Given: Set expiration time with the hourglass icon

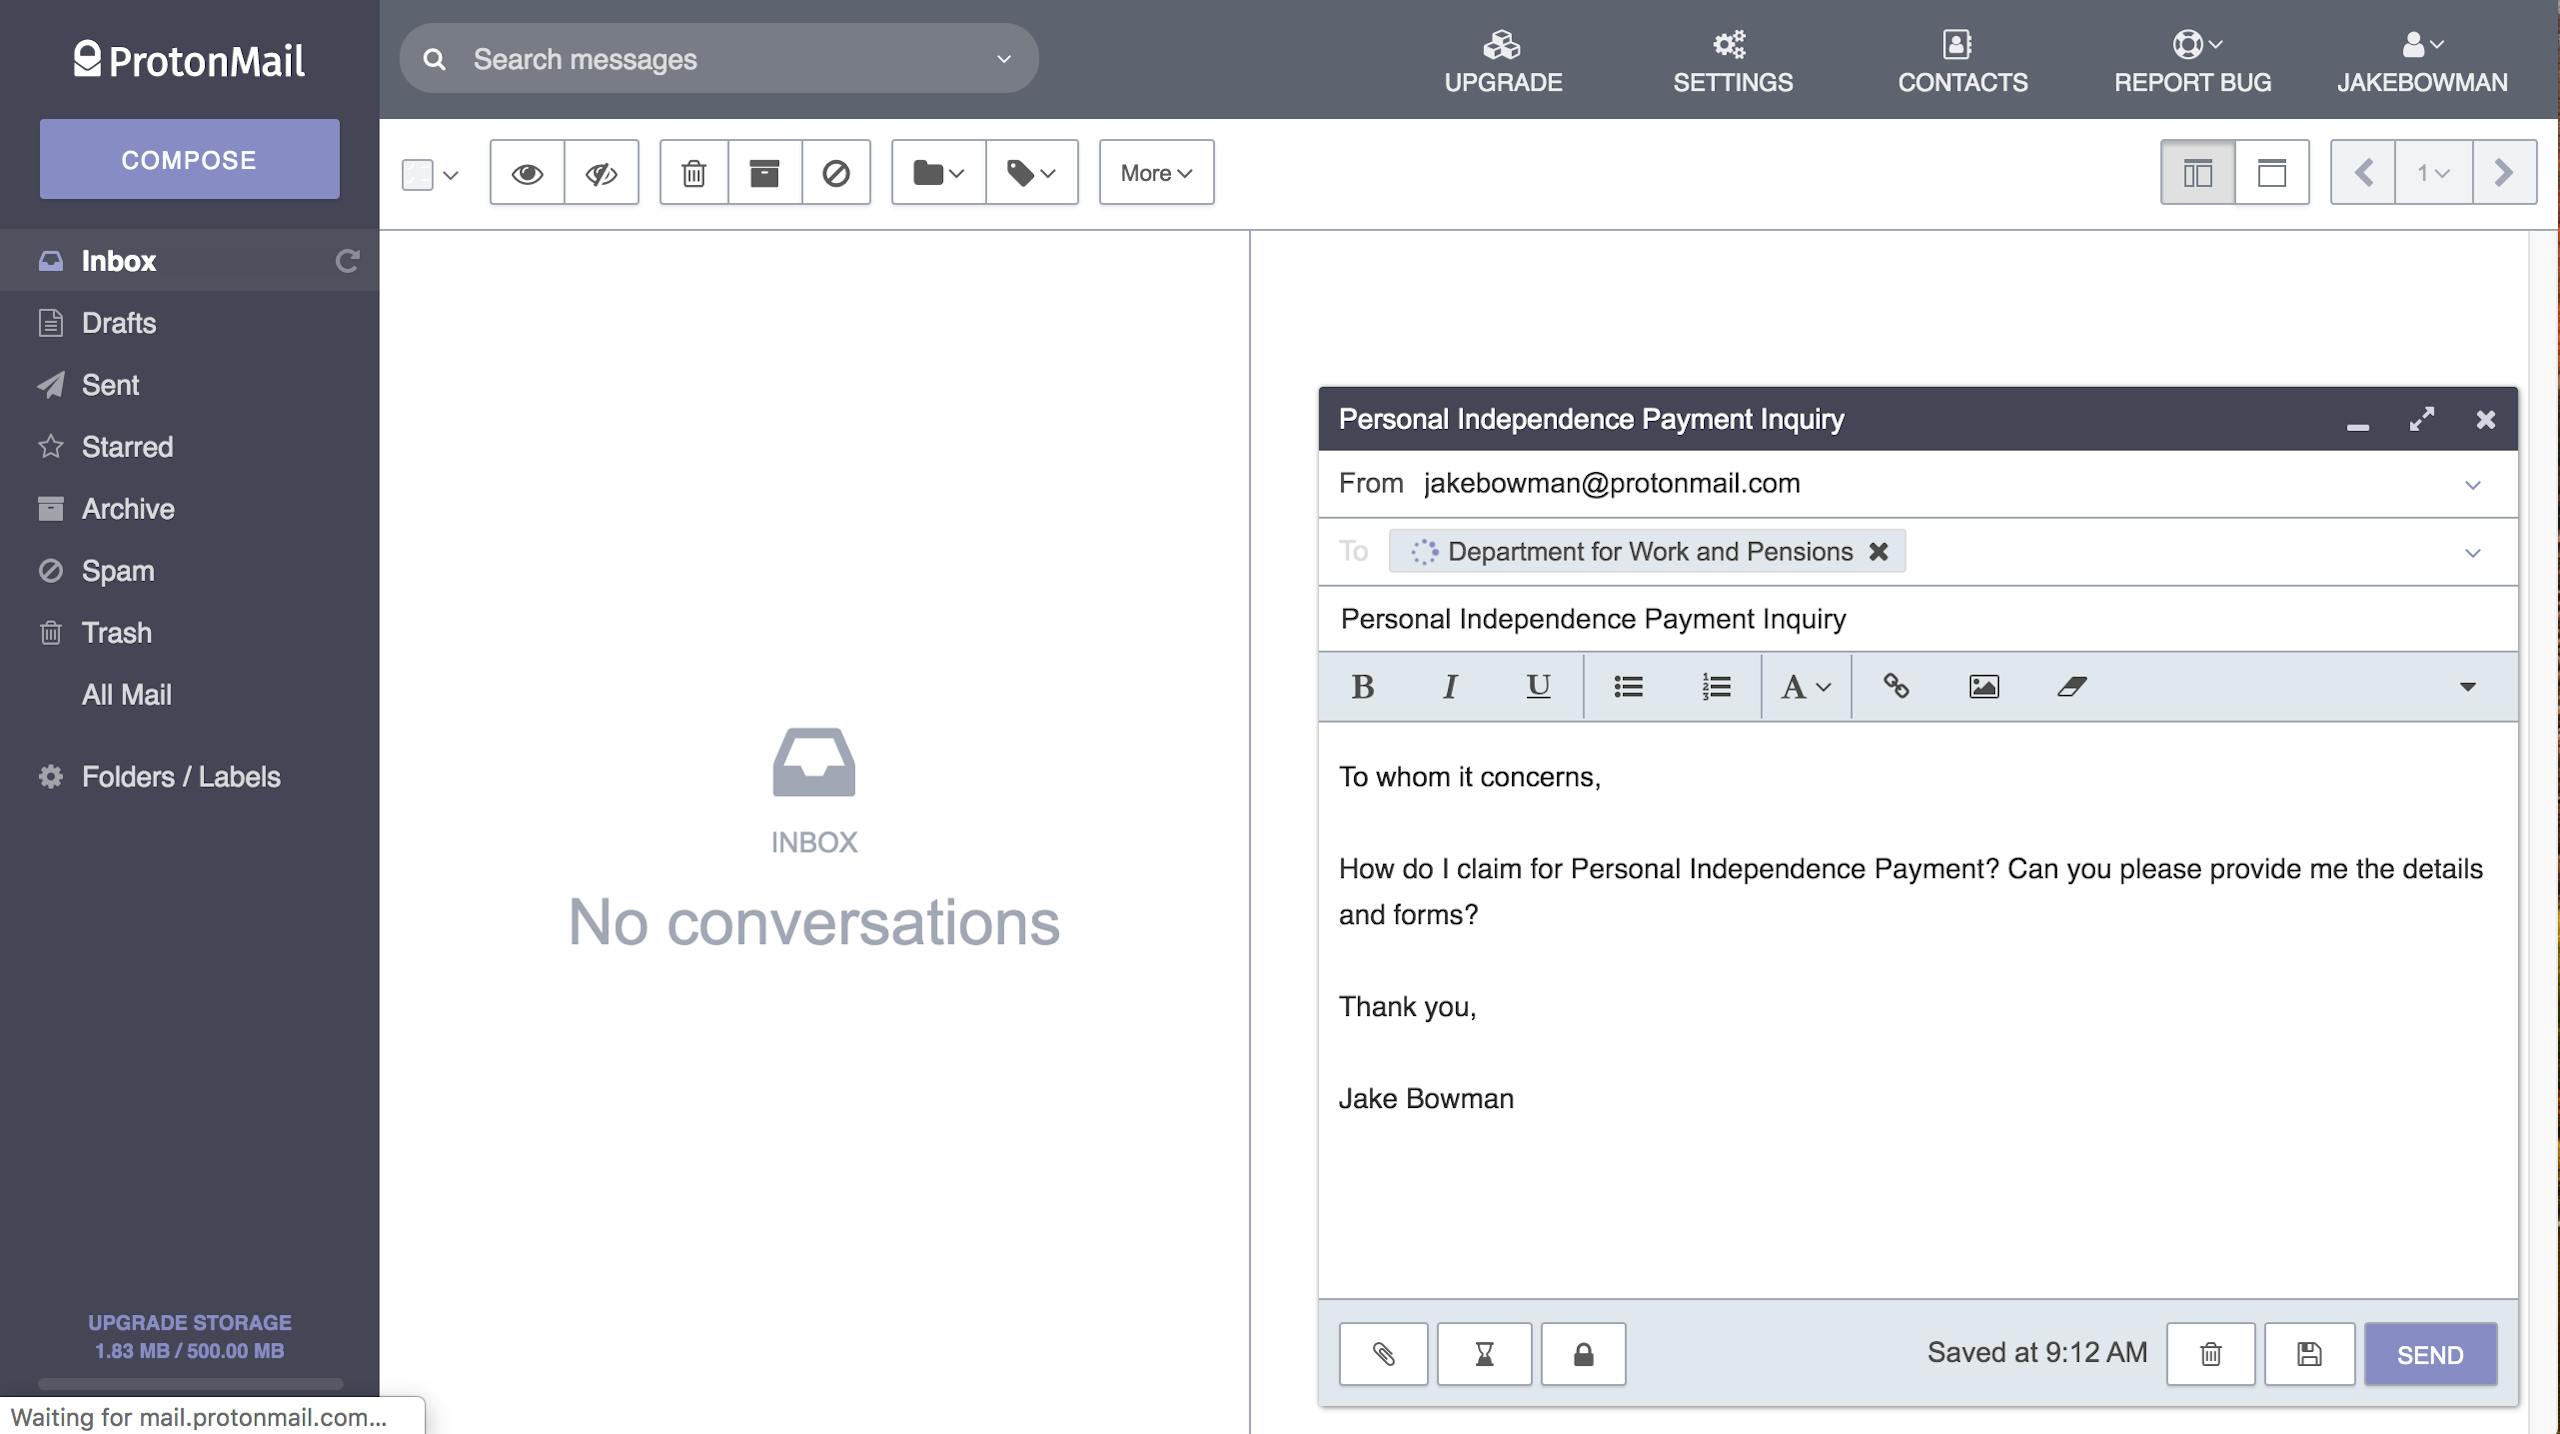Looking at the screenshot, I should point(1484,1354).
